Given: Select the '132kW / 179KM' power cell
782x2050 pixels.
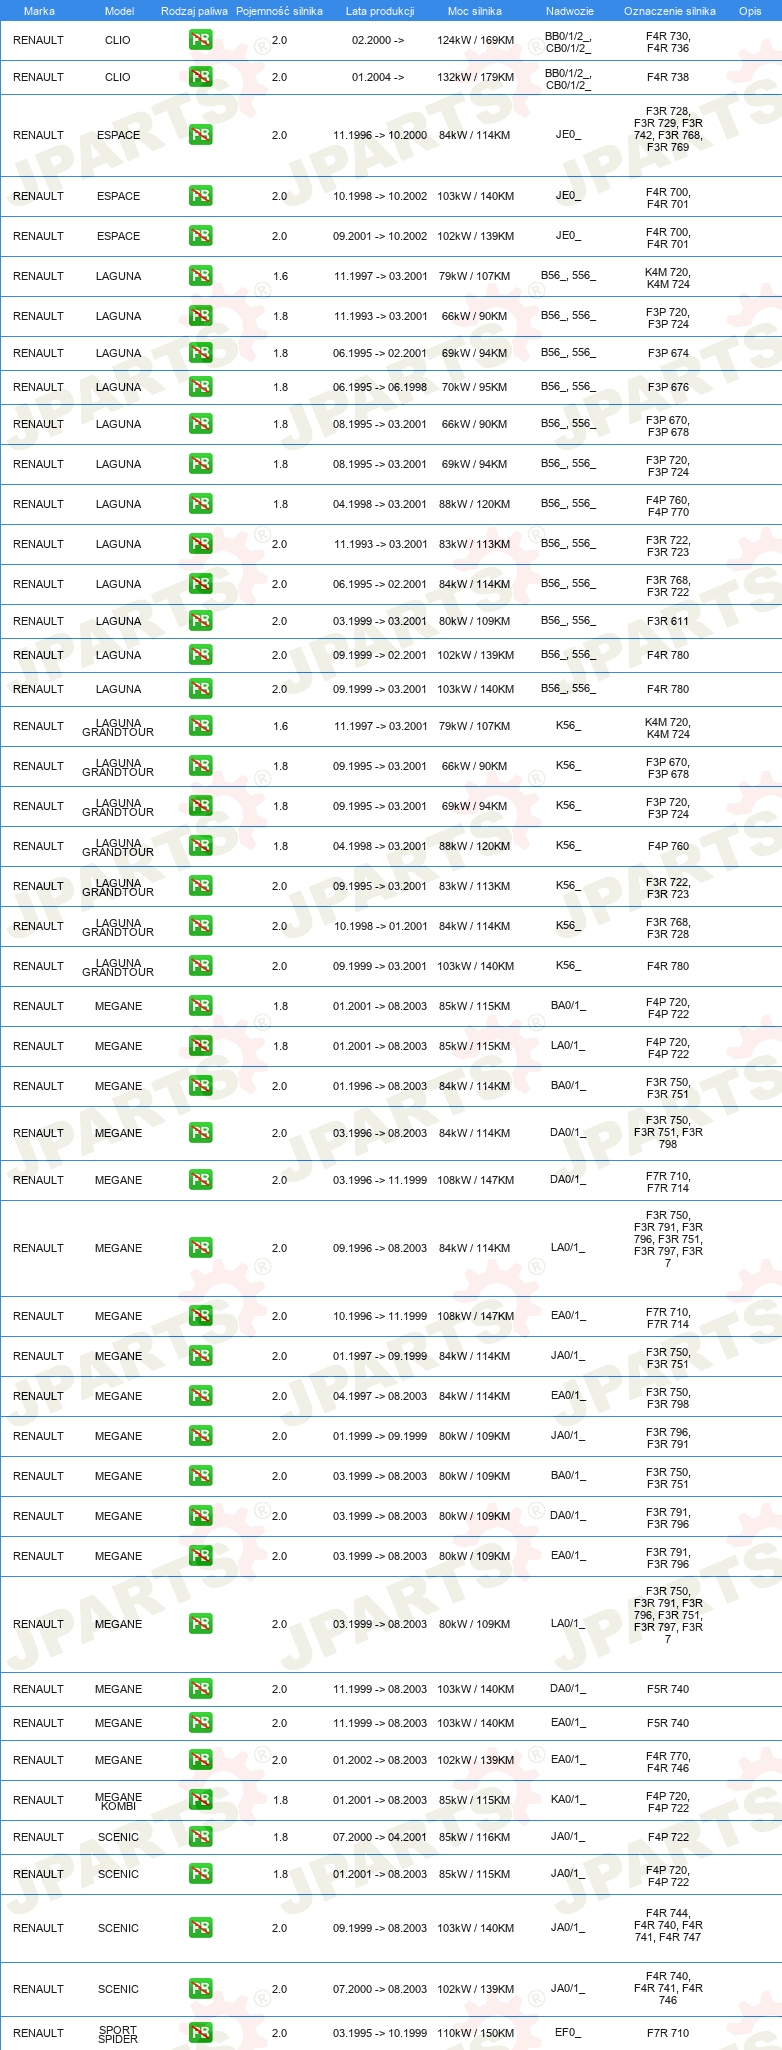Looking at the screenshot, I should point(476,77).
